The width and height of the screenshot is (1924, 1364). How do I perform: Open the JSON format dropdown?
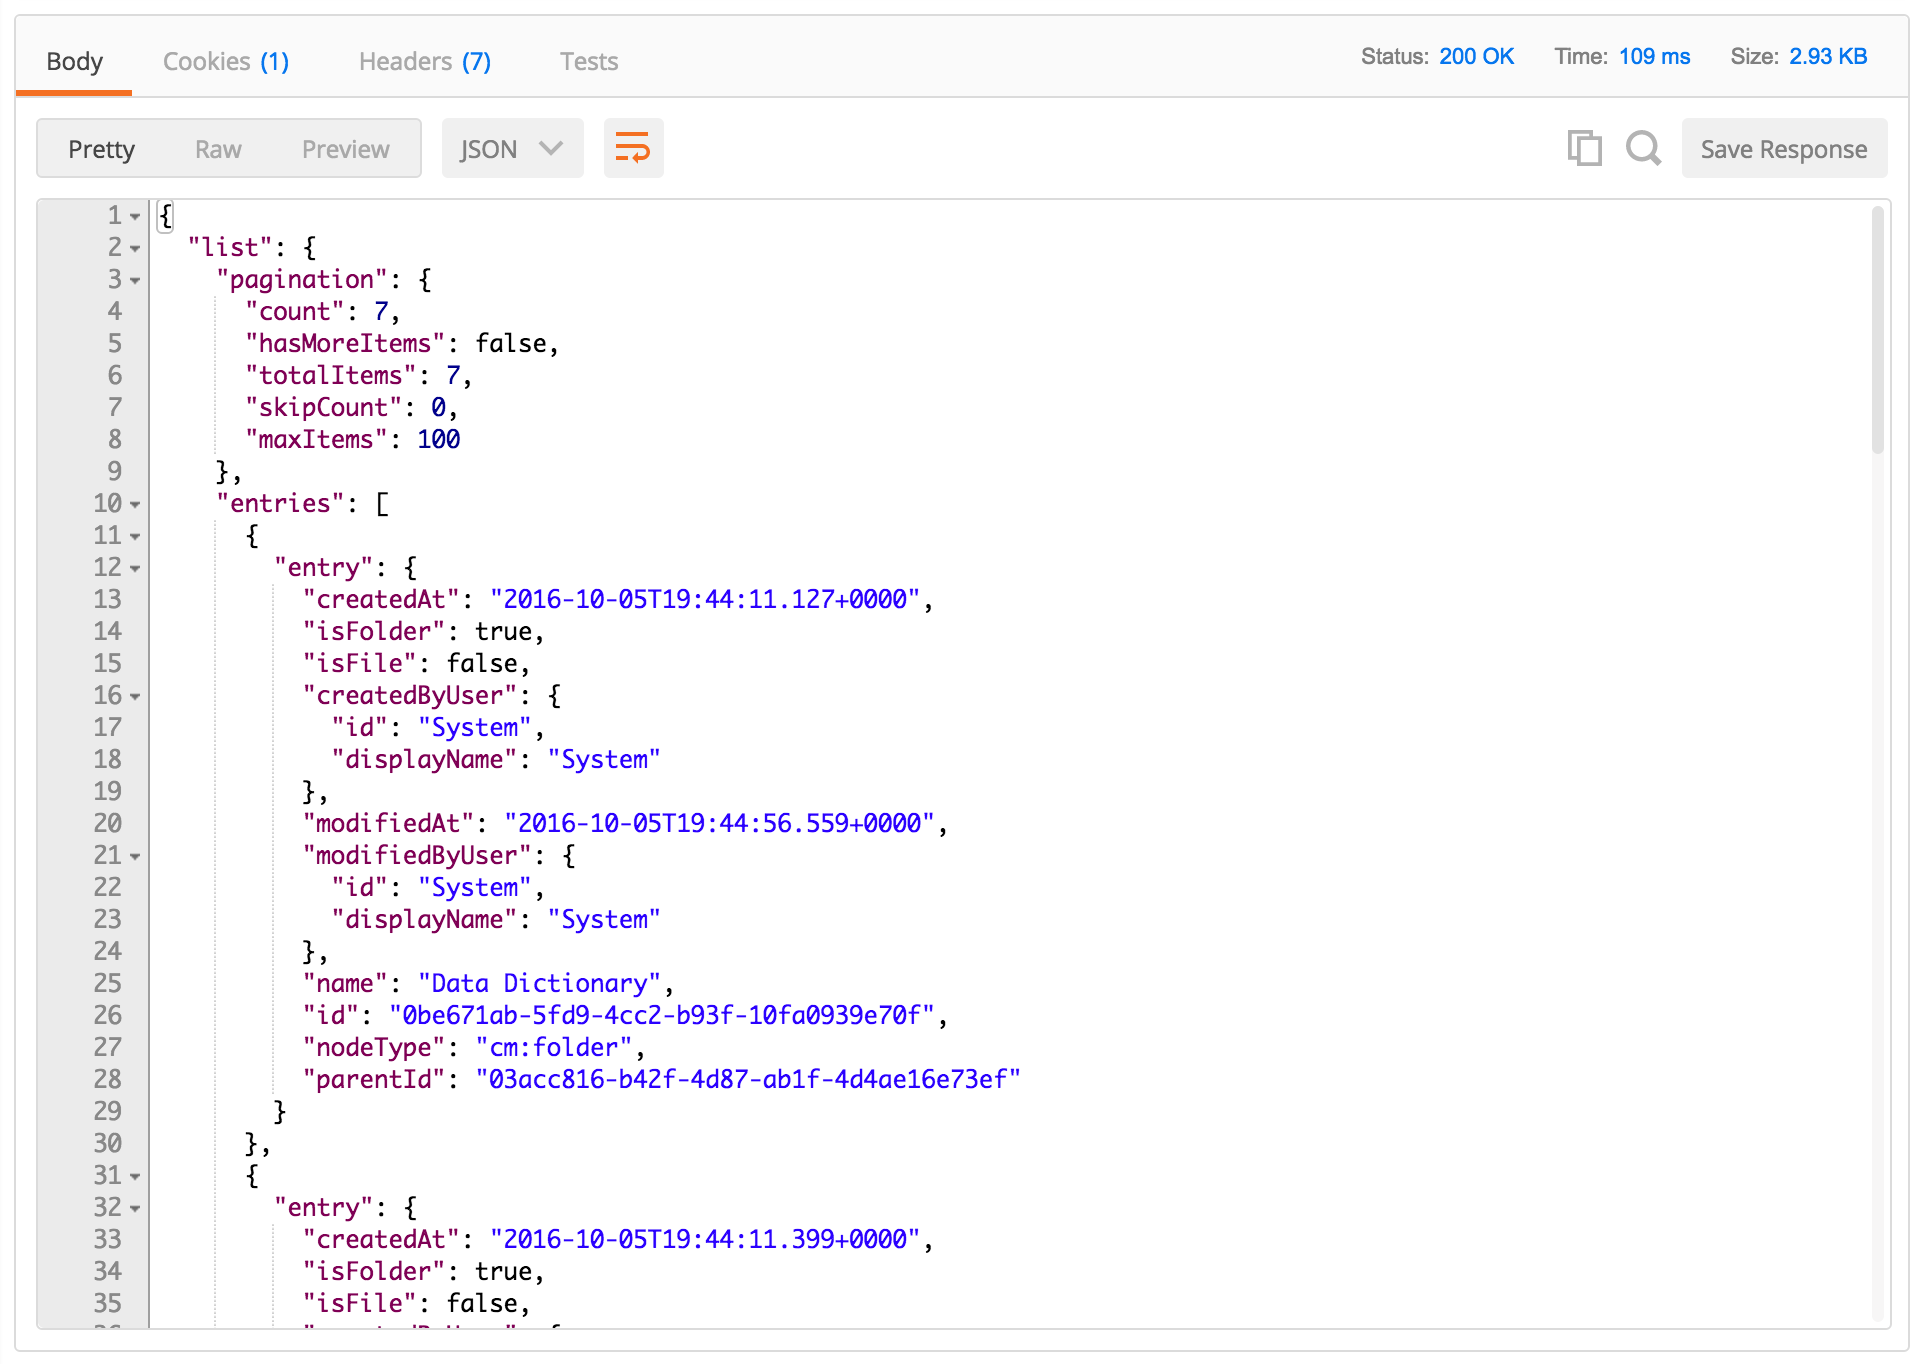pyautogui.click(x=512, y=148)
